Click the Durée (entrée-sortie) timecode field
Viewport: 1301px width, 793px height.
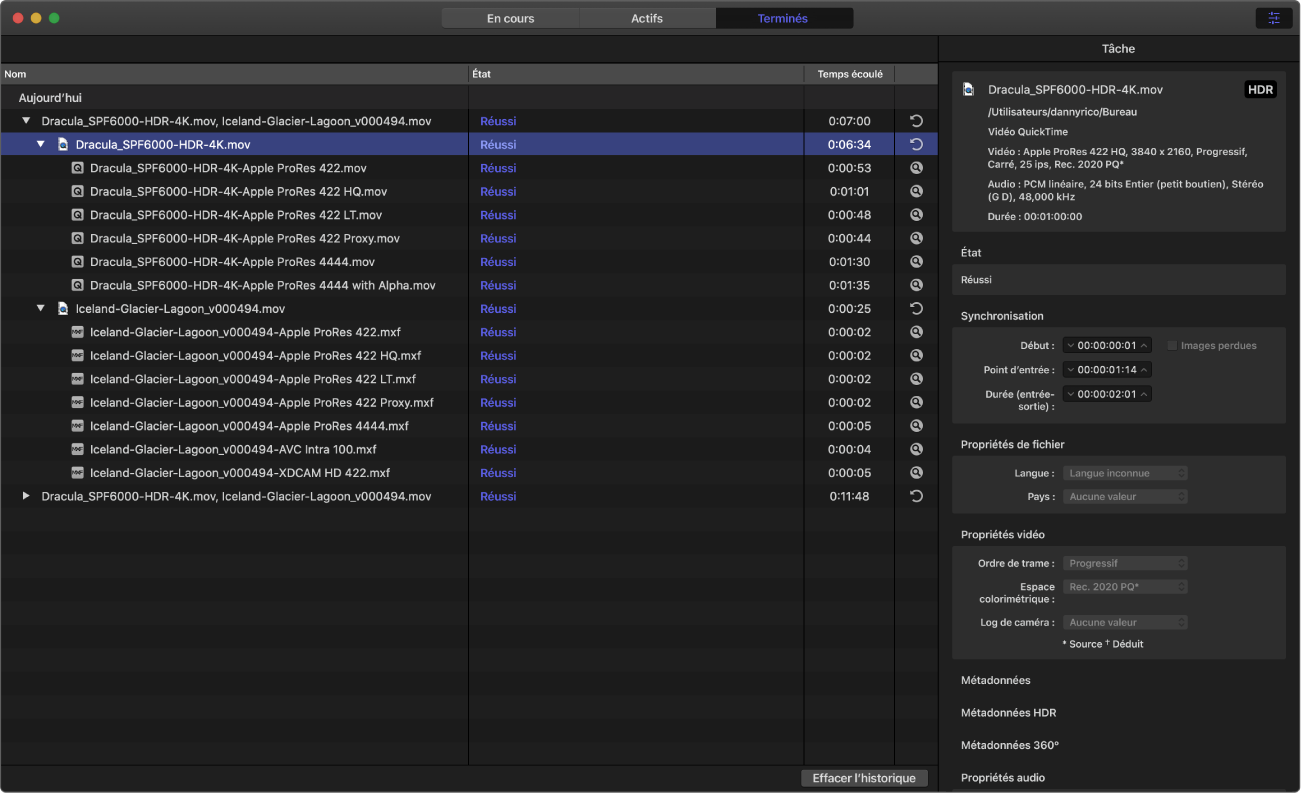(x=1107, y=394)
